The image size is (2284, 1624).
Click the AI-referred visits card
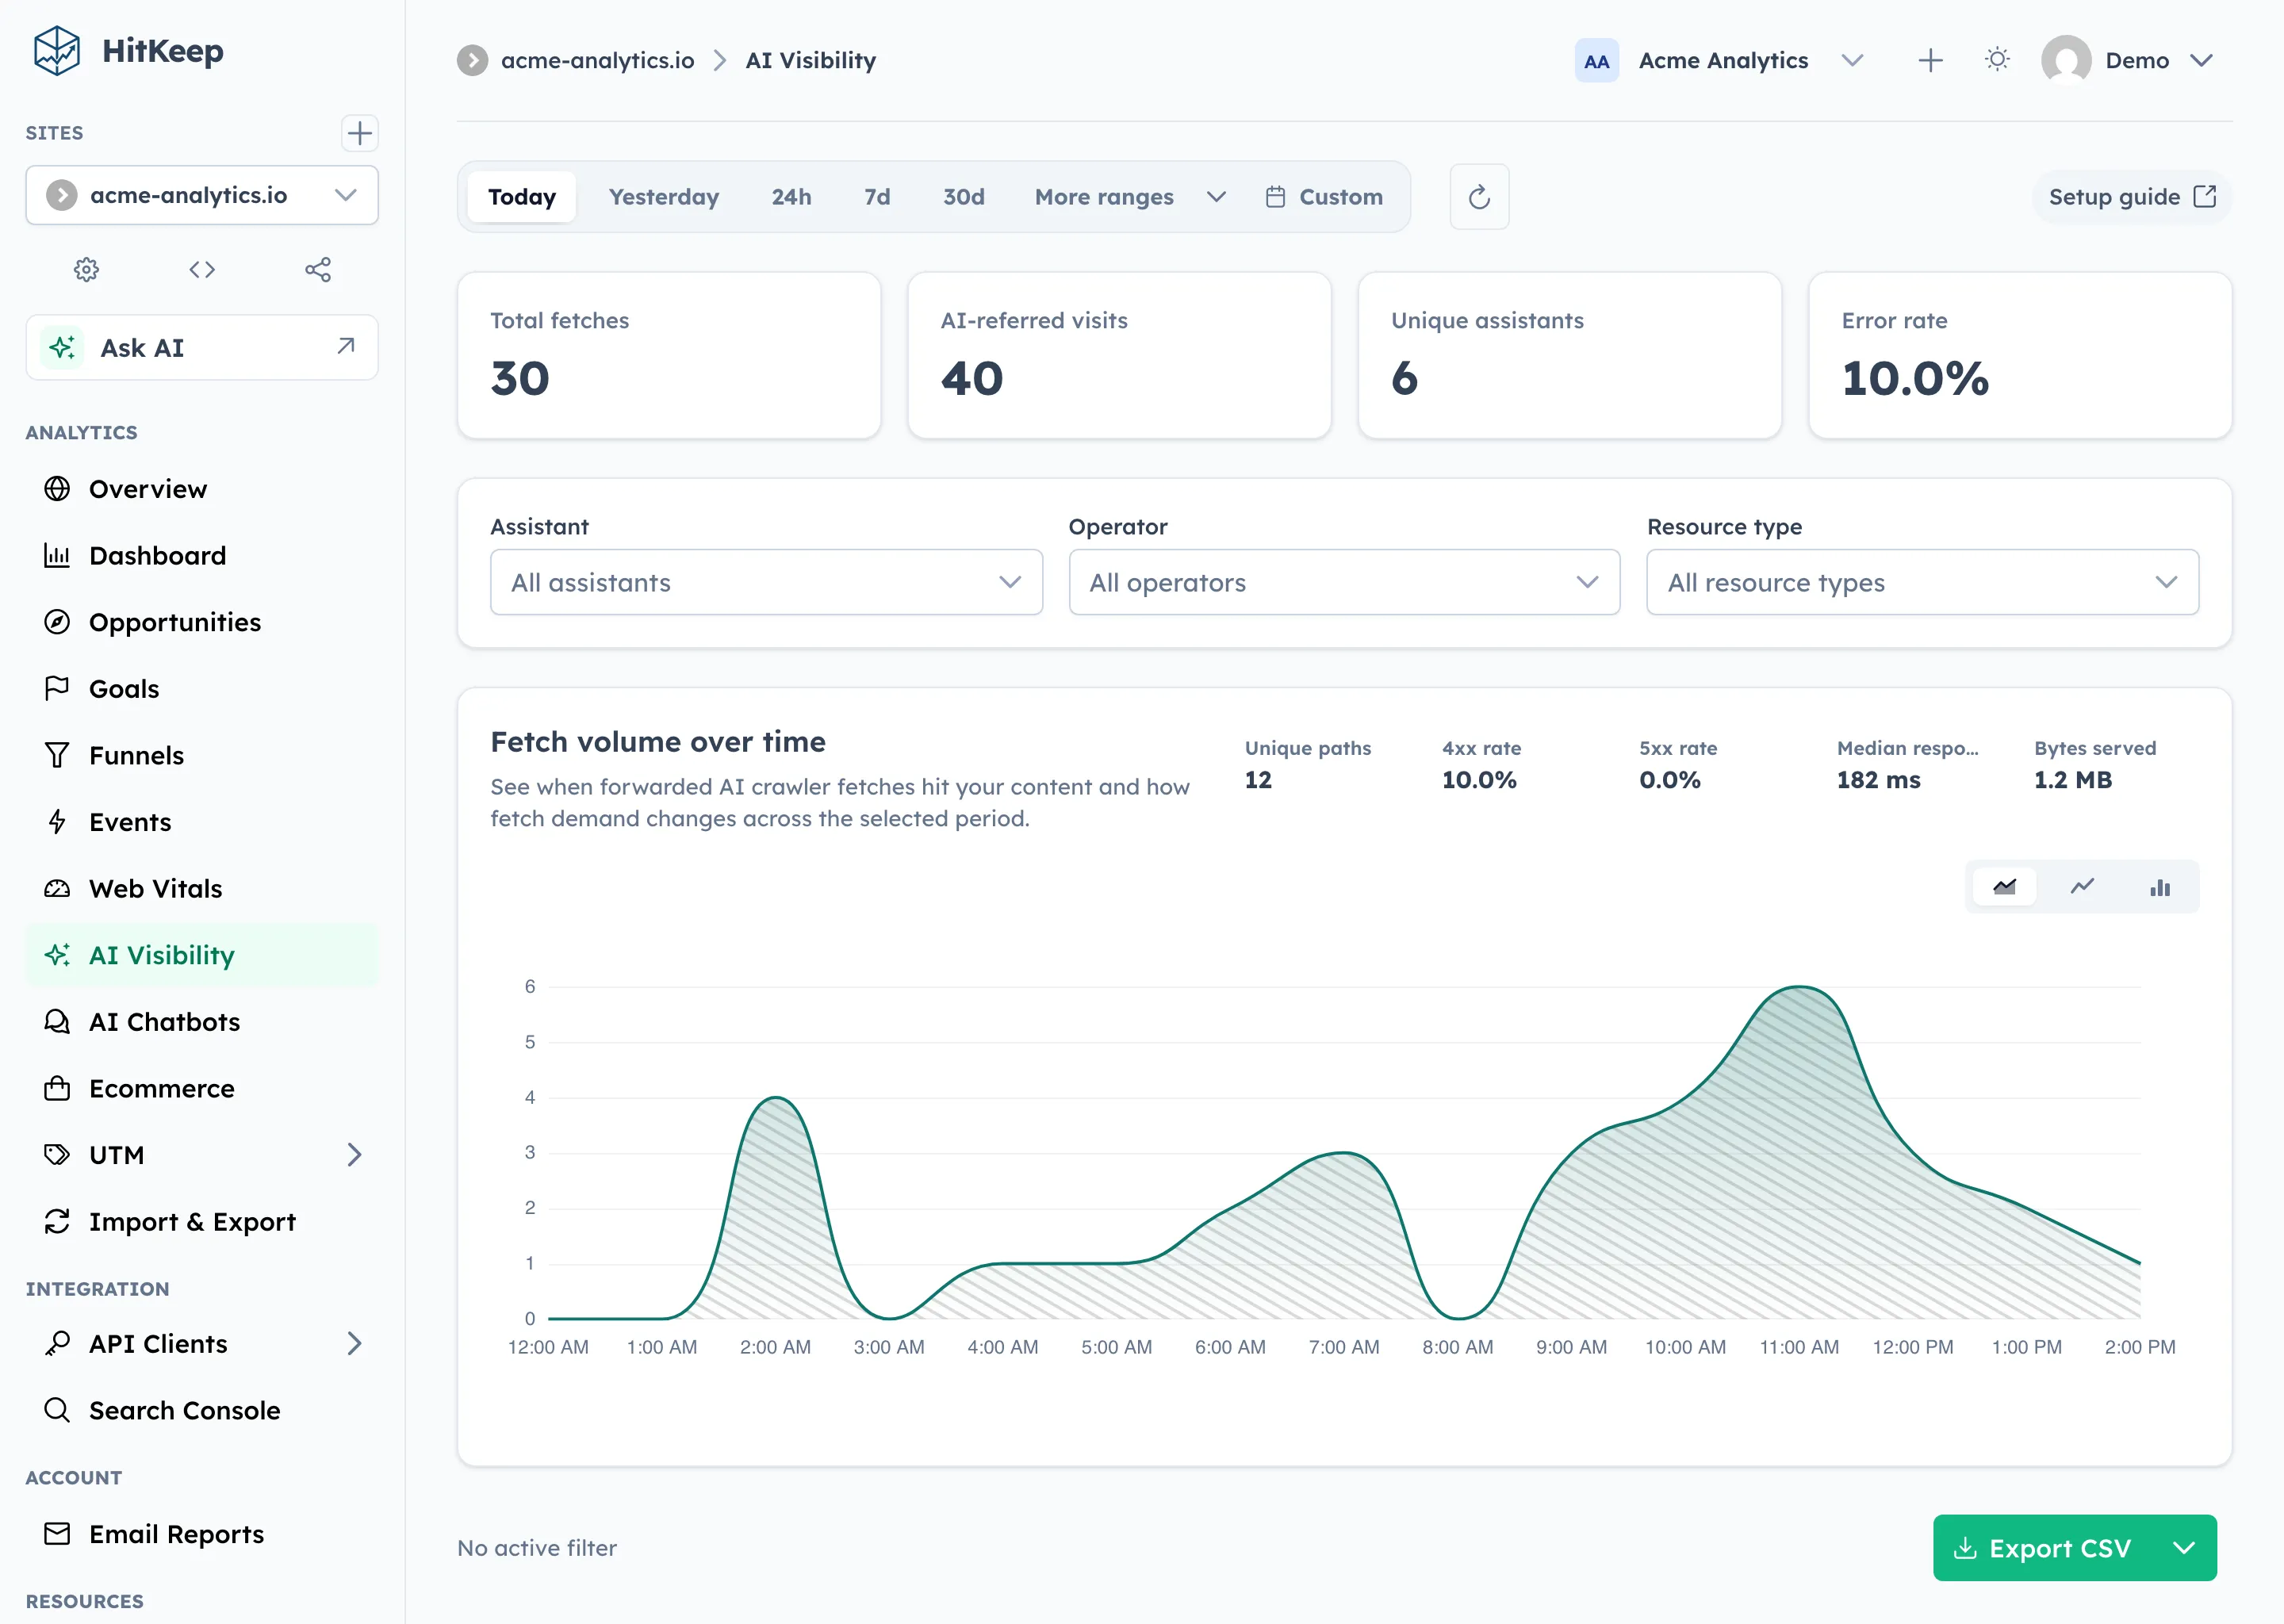point(1119,355)
